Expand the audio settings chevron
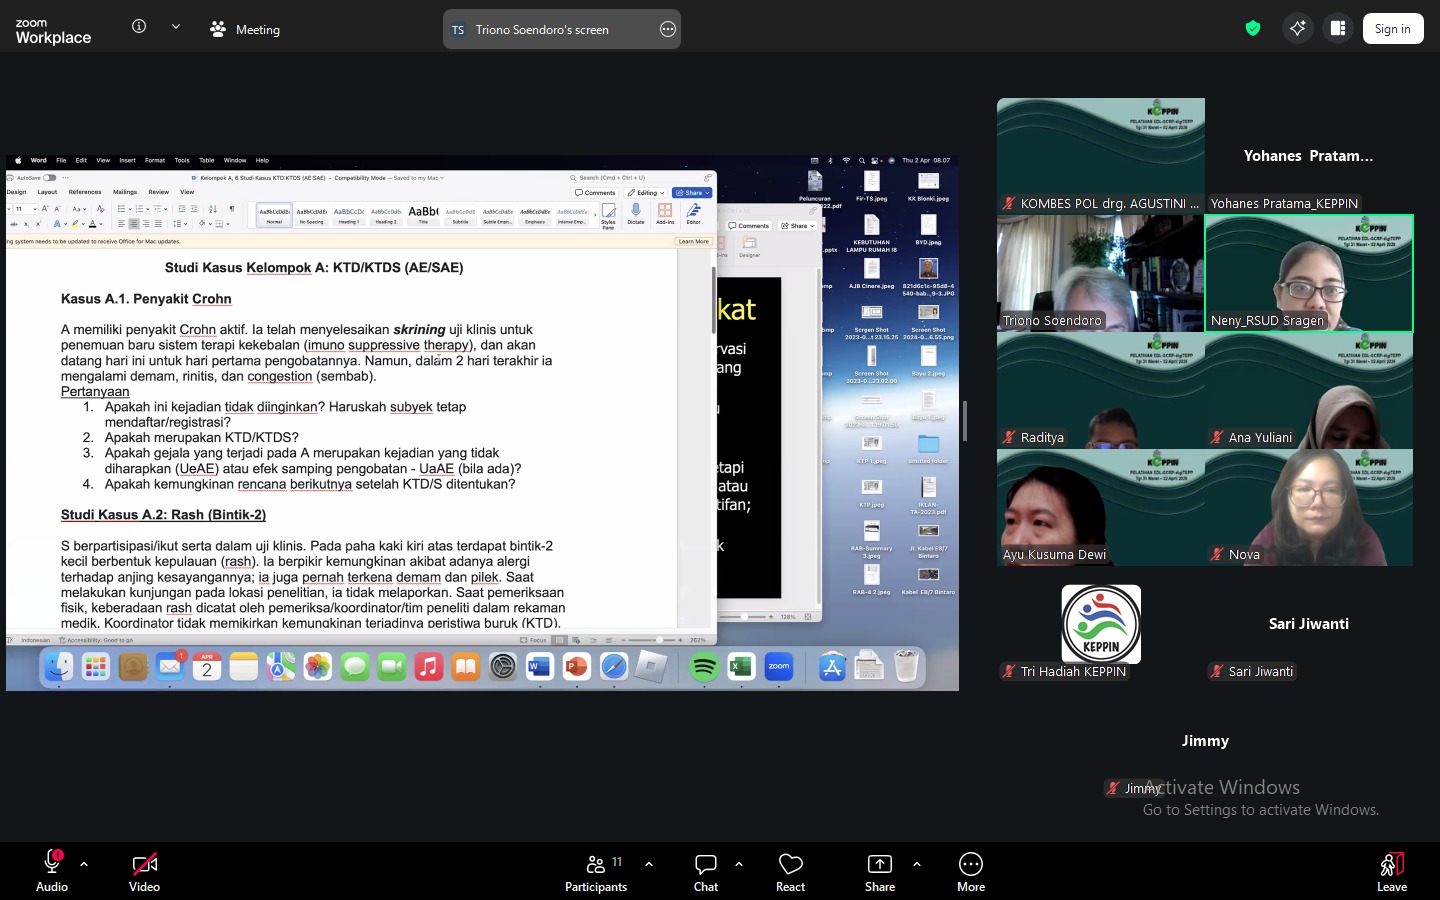Image resolution: width=1440 pixels, height=900 pixels. coord(84,864)
